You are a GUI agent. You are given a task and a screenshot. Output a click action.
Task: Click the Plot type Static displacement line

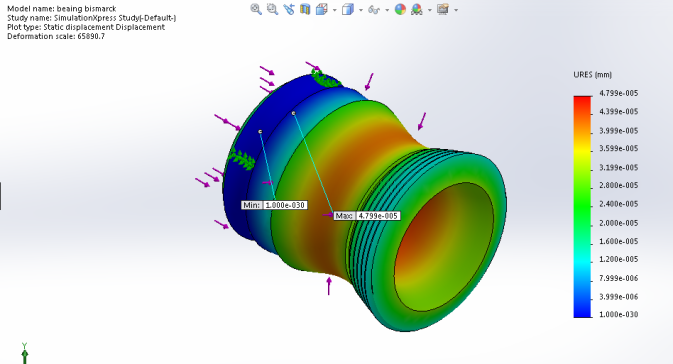pos(86,27)
